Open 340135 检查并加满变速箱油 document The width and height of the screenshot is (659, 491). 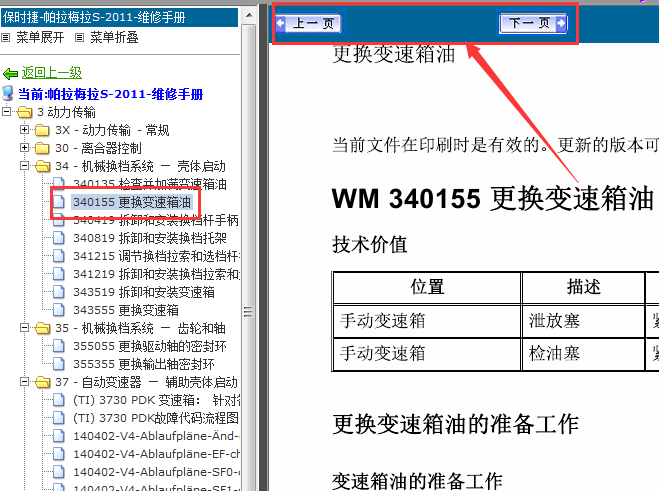(150, 184)
